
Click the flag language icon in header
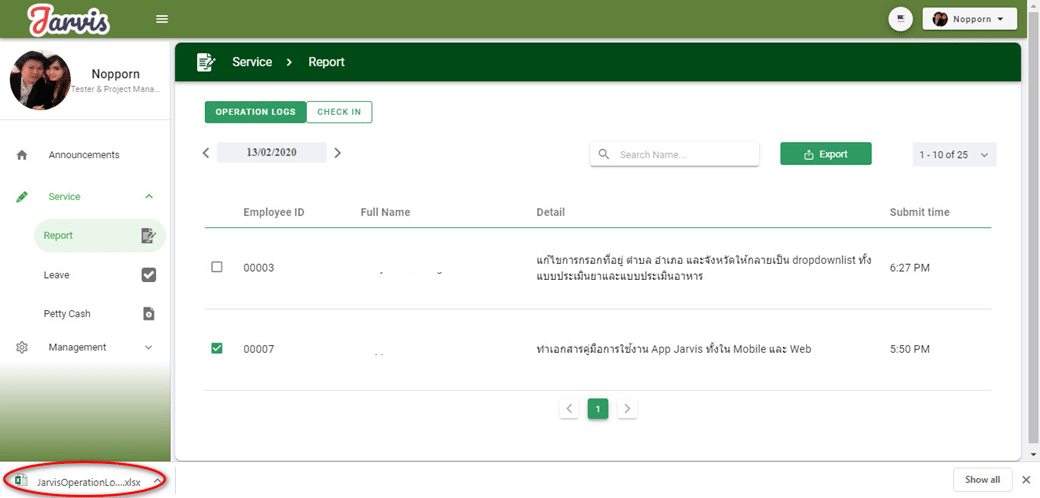(900, 19)
